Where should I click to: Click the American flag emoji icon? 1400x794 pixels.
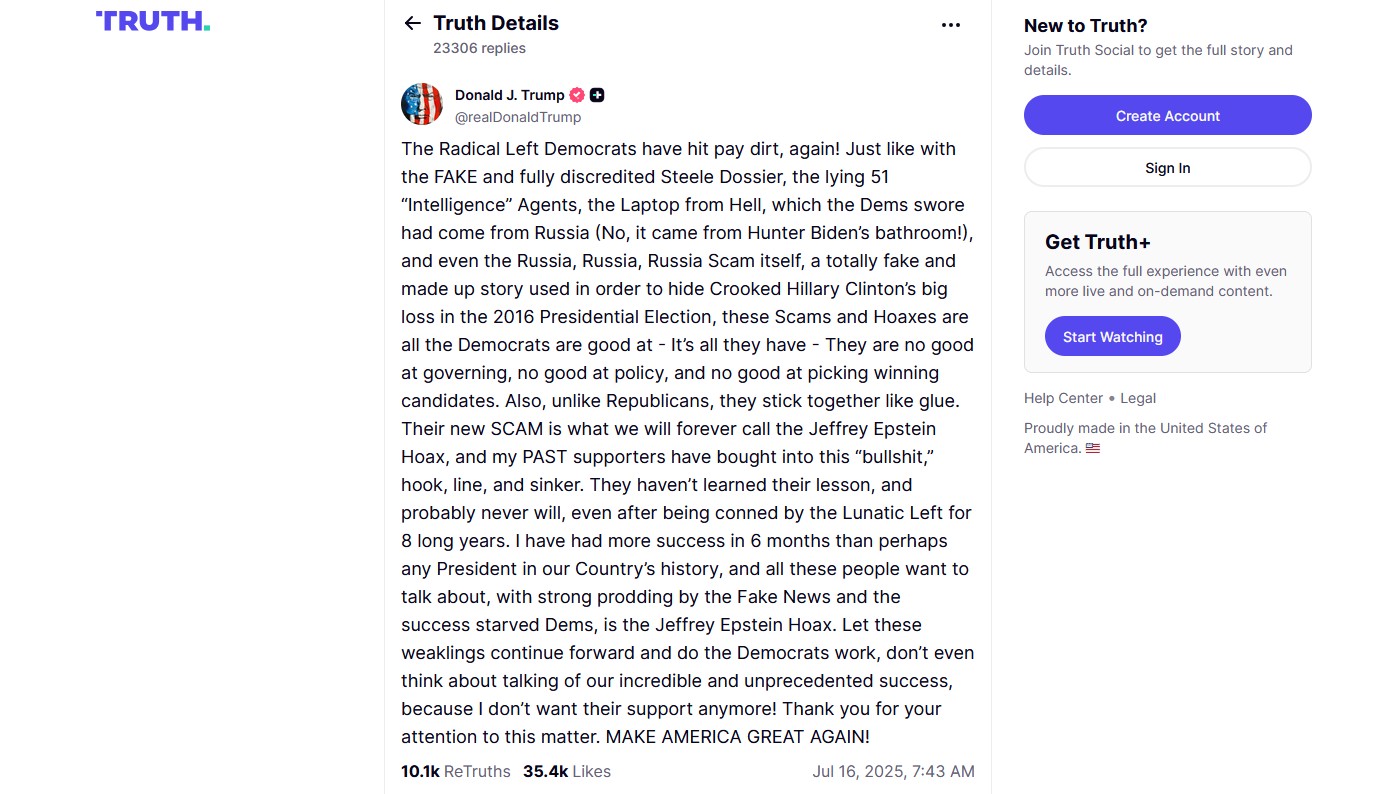(1093, 449)
